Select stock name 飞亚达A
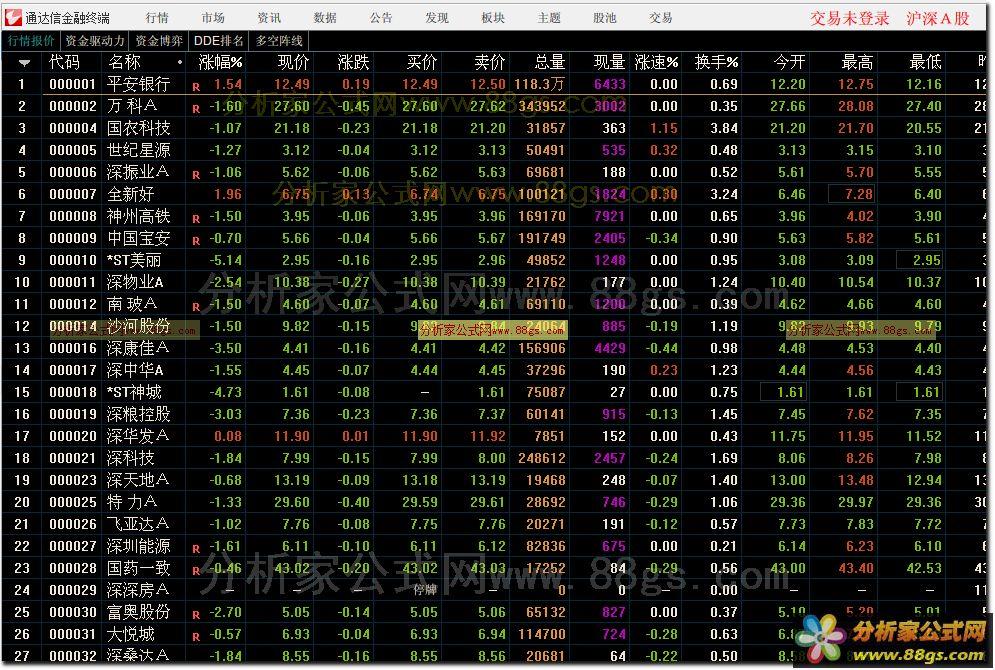Viewport: 995px width, 670px height. pyautogui.click(x=138, y=524)
